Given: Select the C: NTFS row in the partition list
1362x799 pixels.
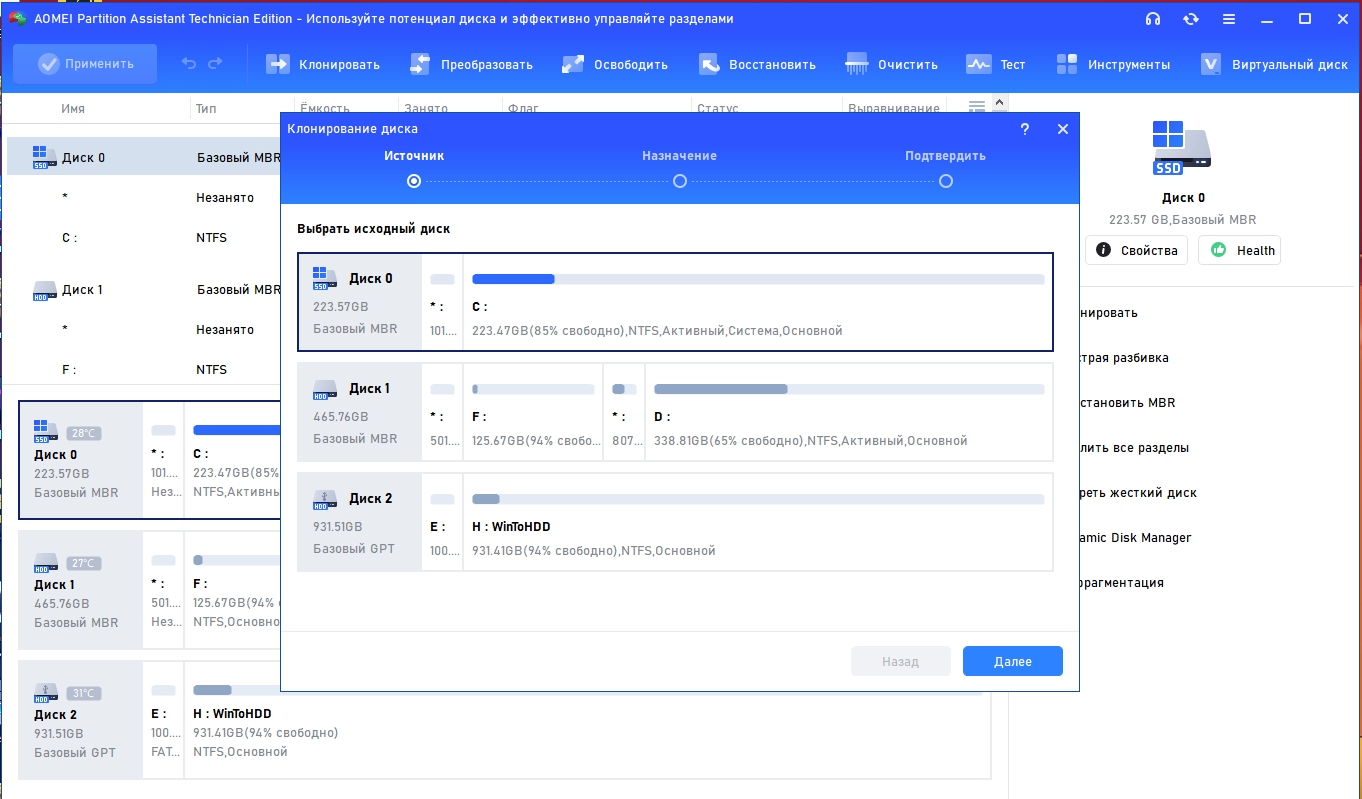Looking at the screenshot, I should (x=144, y=238).
